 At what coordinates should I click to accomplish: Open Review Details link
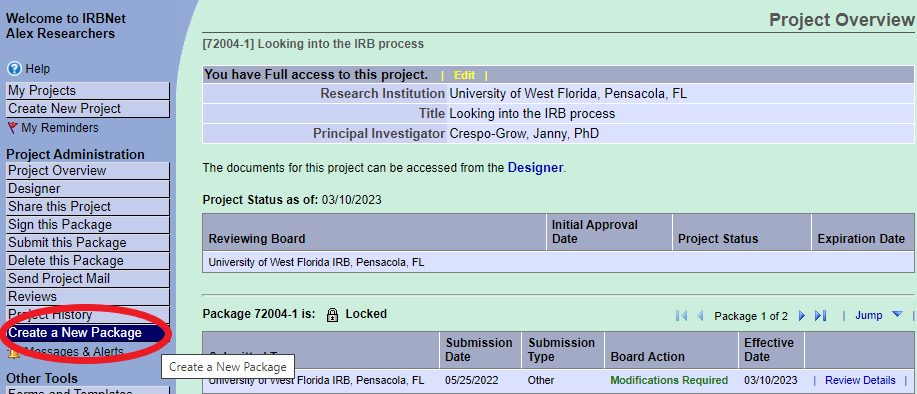[x=860, y=381]
